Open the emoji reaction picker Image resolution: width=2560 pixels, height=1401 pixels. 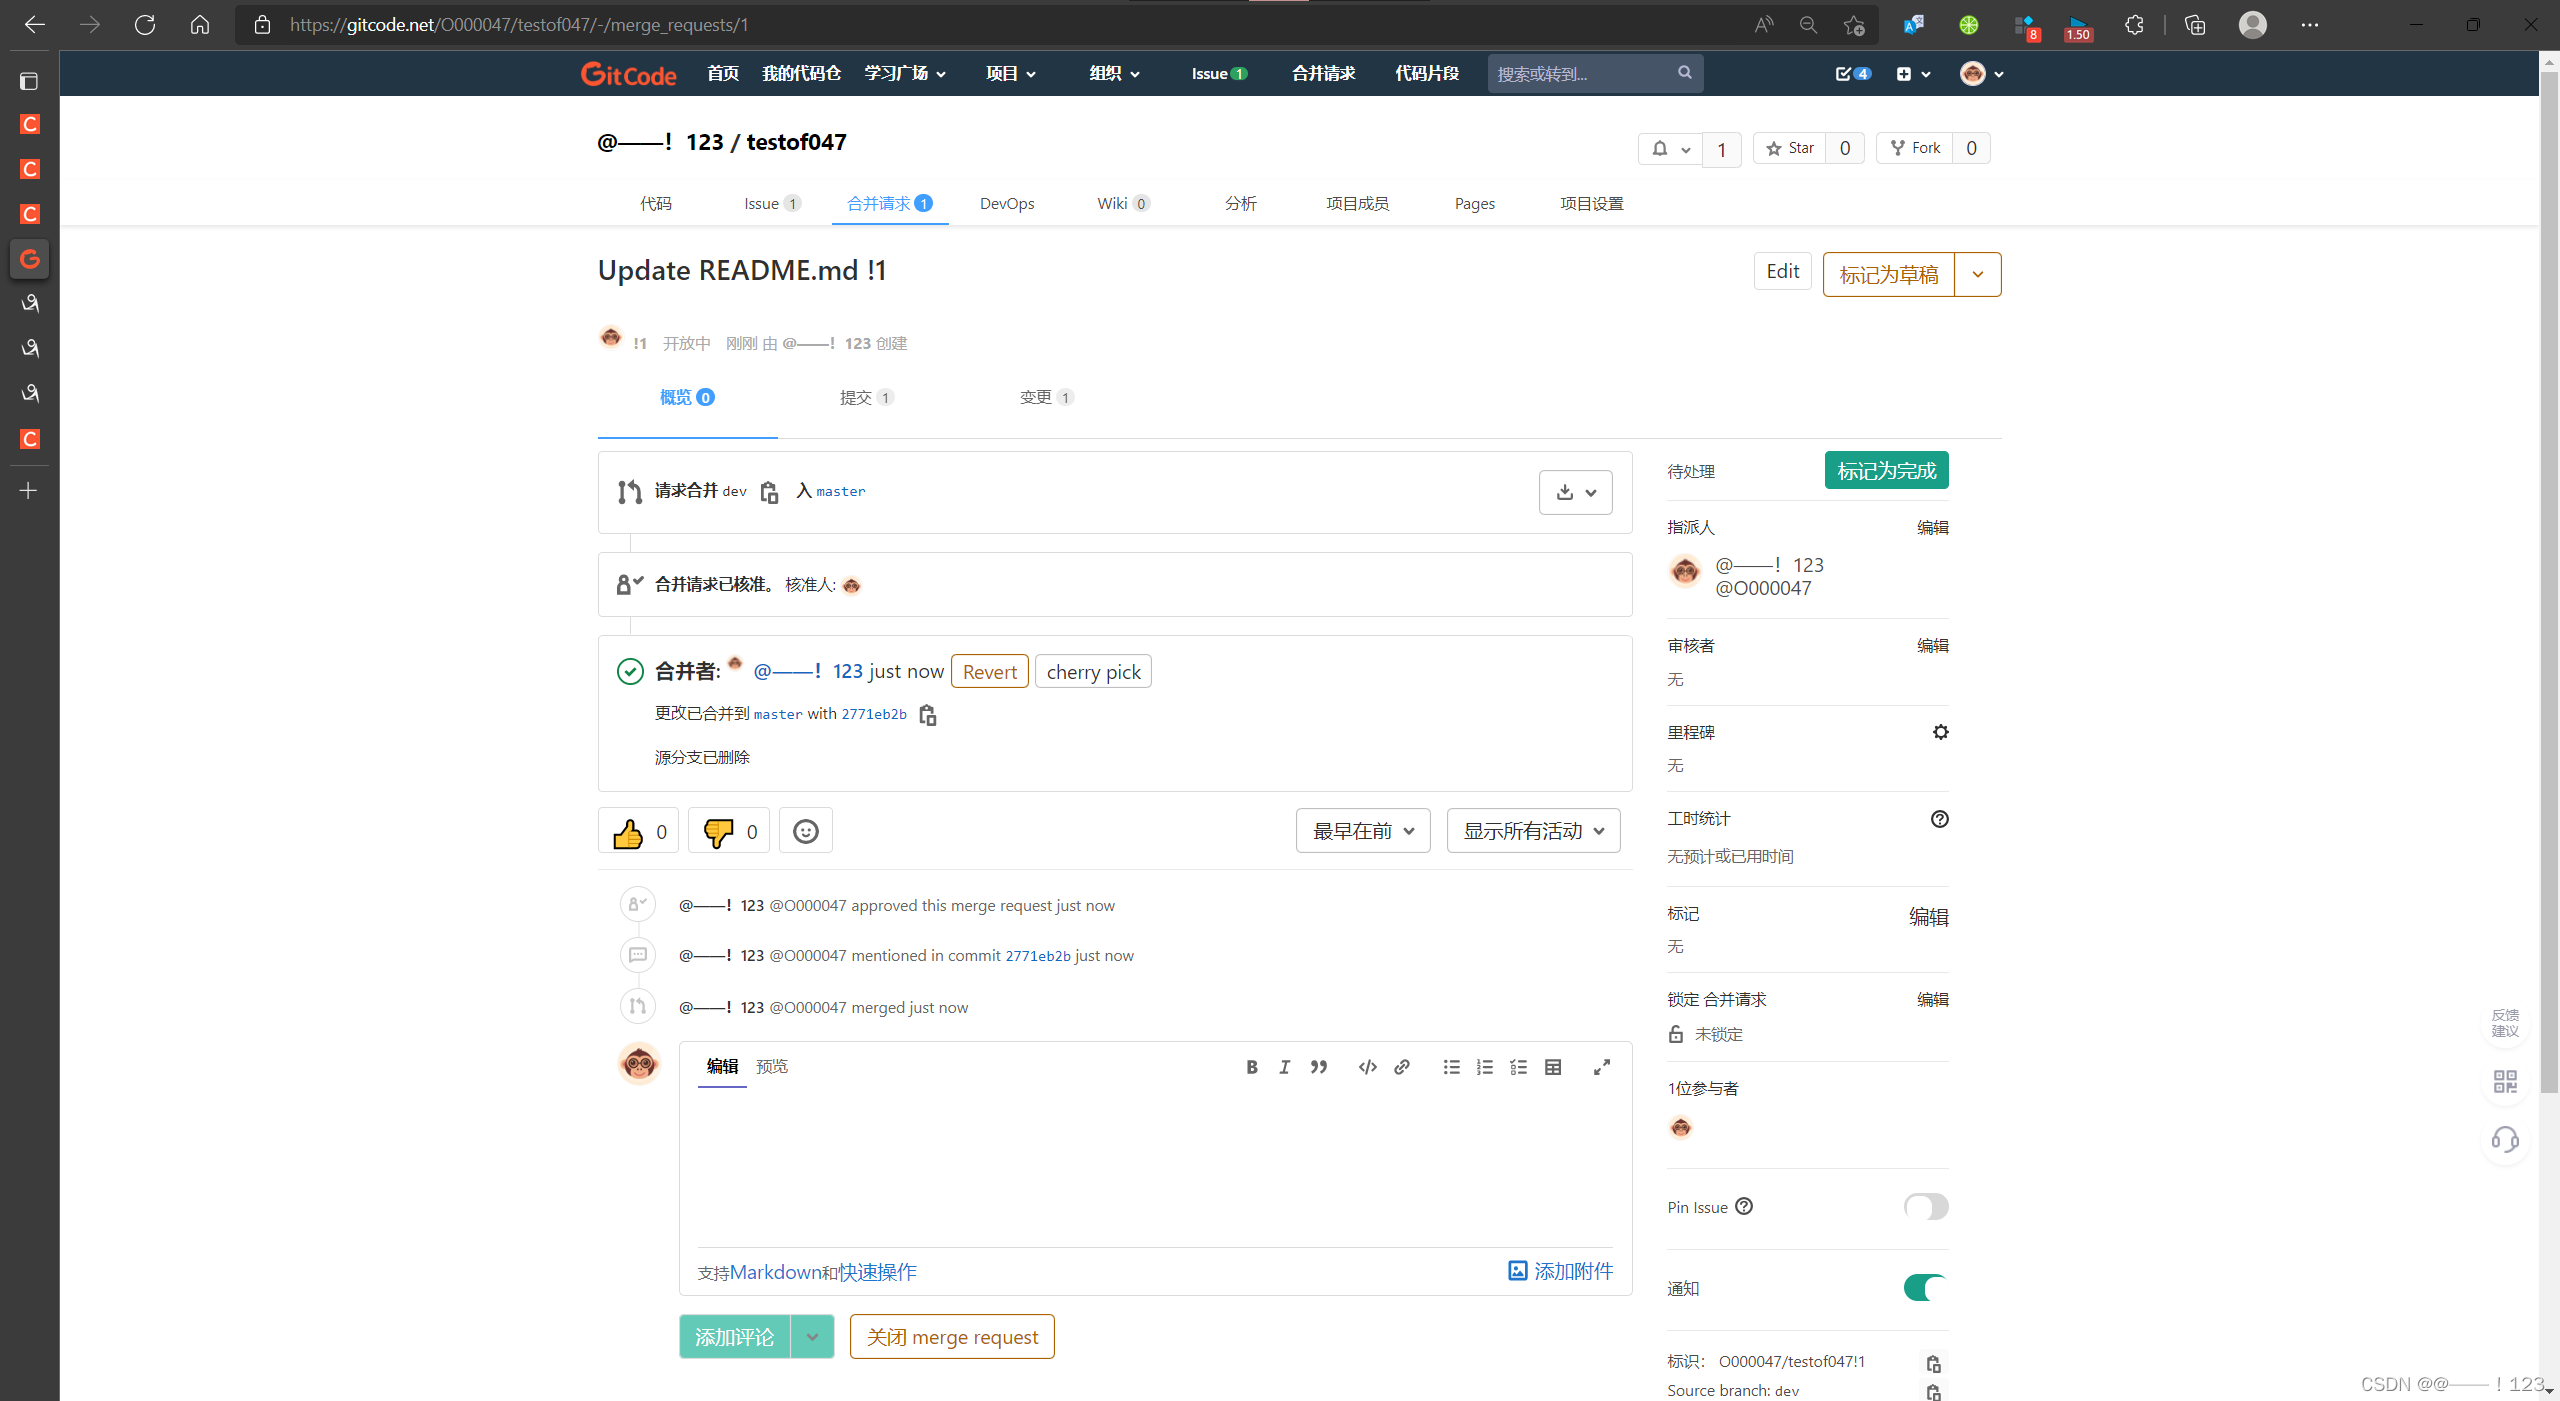point(805,832)
